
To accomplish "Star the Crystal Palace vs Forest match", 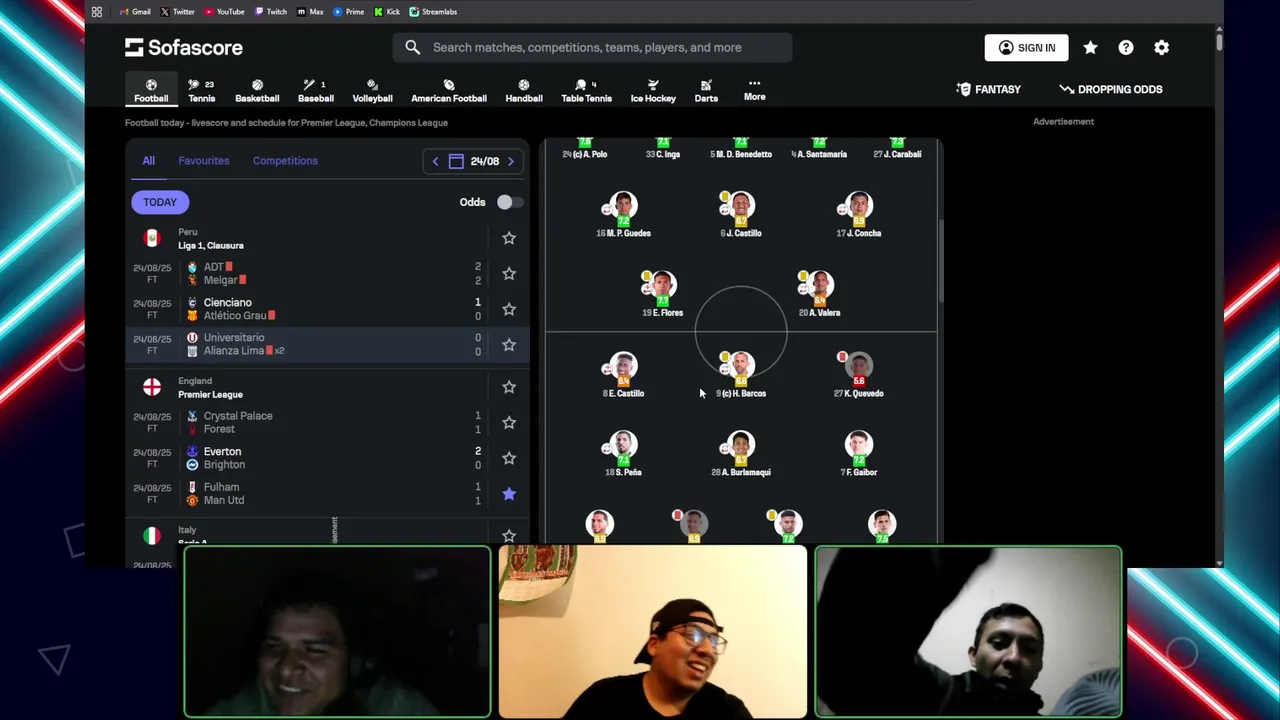I will click(509, 422).
